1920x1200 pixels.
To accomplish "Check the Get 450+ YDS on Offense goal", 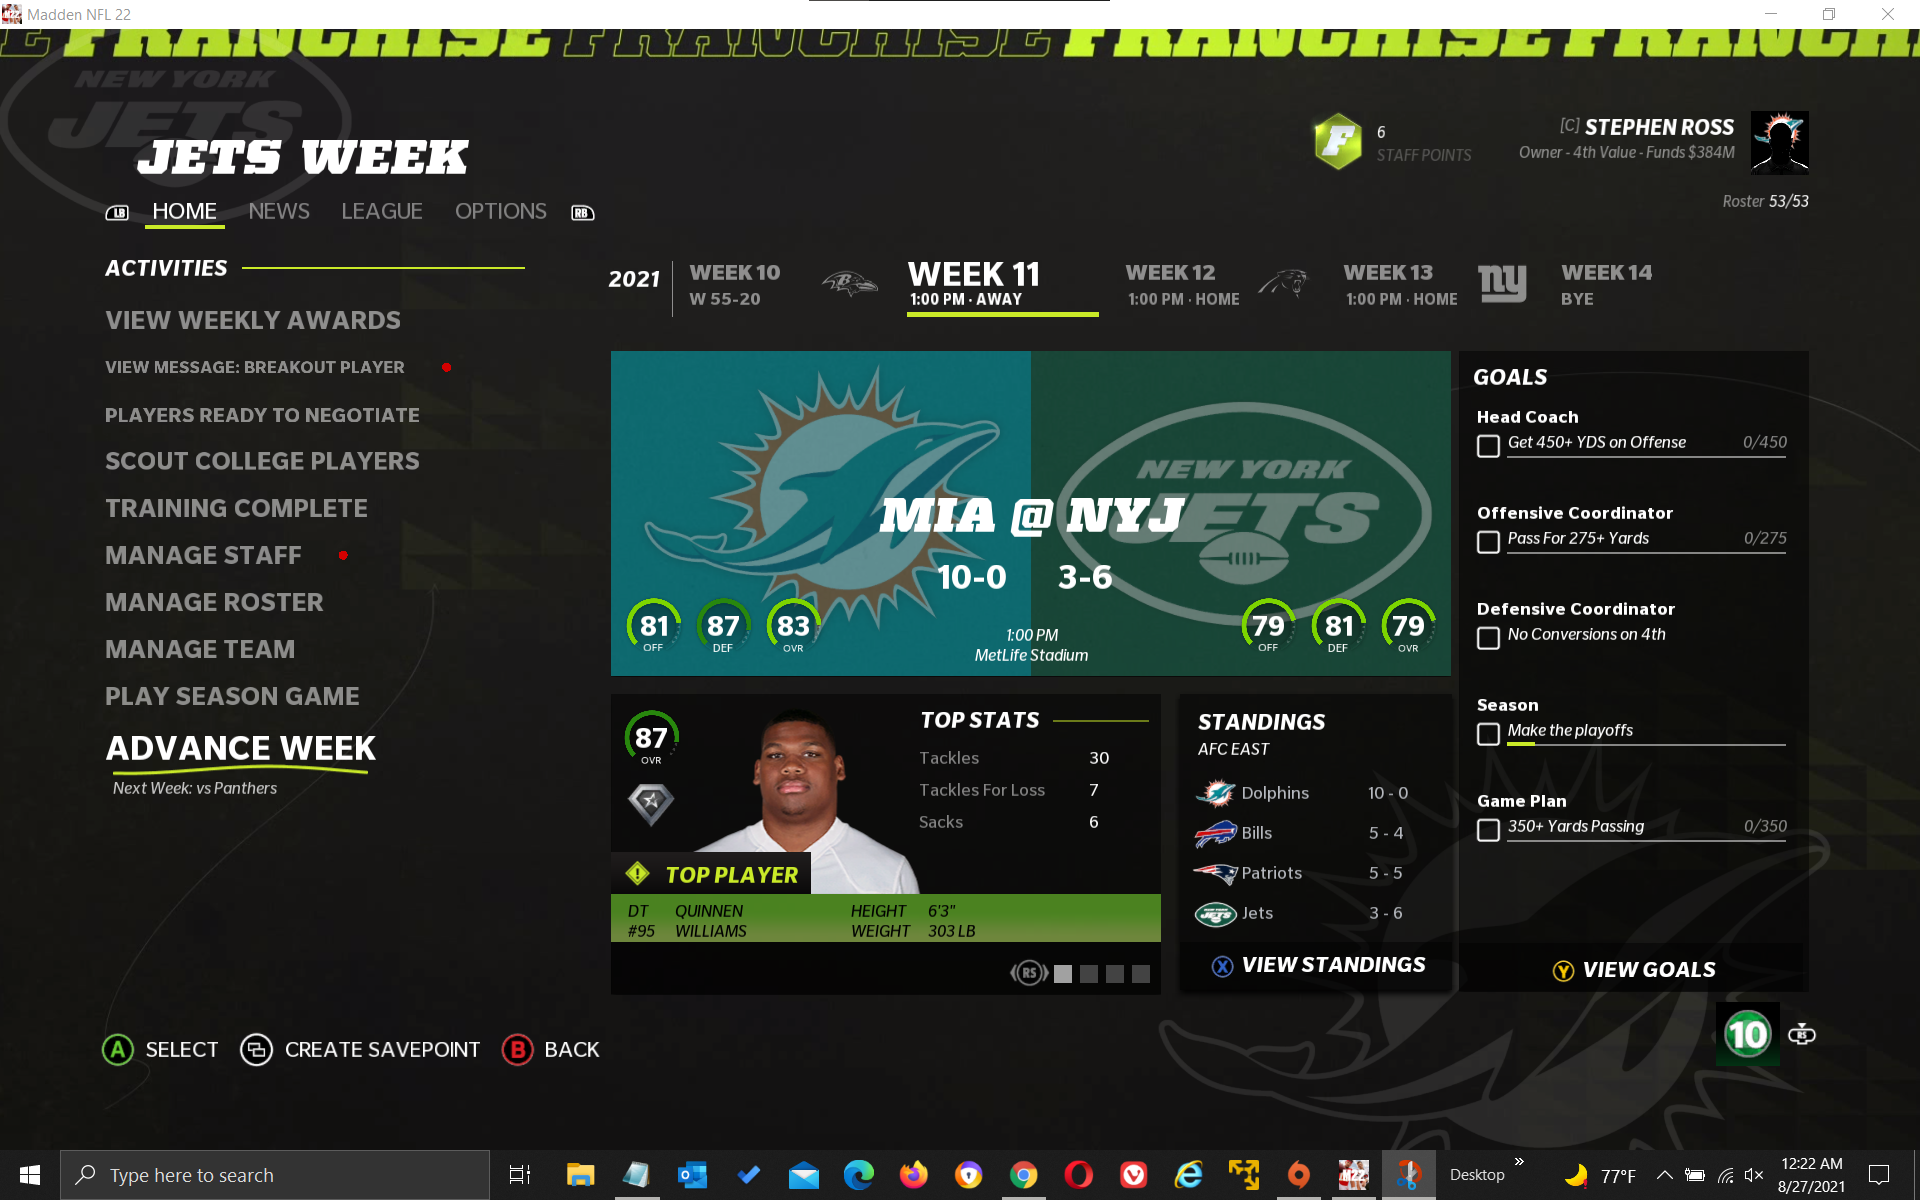I will (1488, 446).
